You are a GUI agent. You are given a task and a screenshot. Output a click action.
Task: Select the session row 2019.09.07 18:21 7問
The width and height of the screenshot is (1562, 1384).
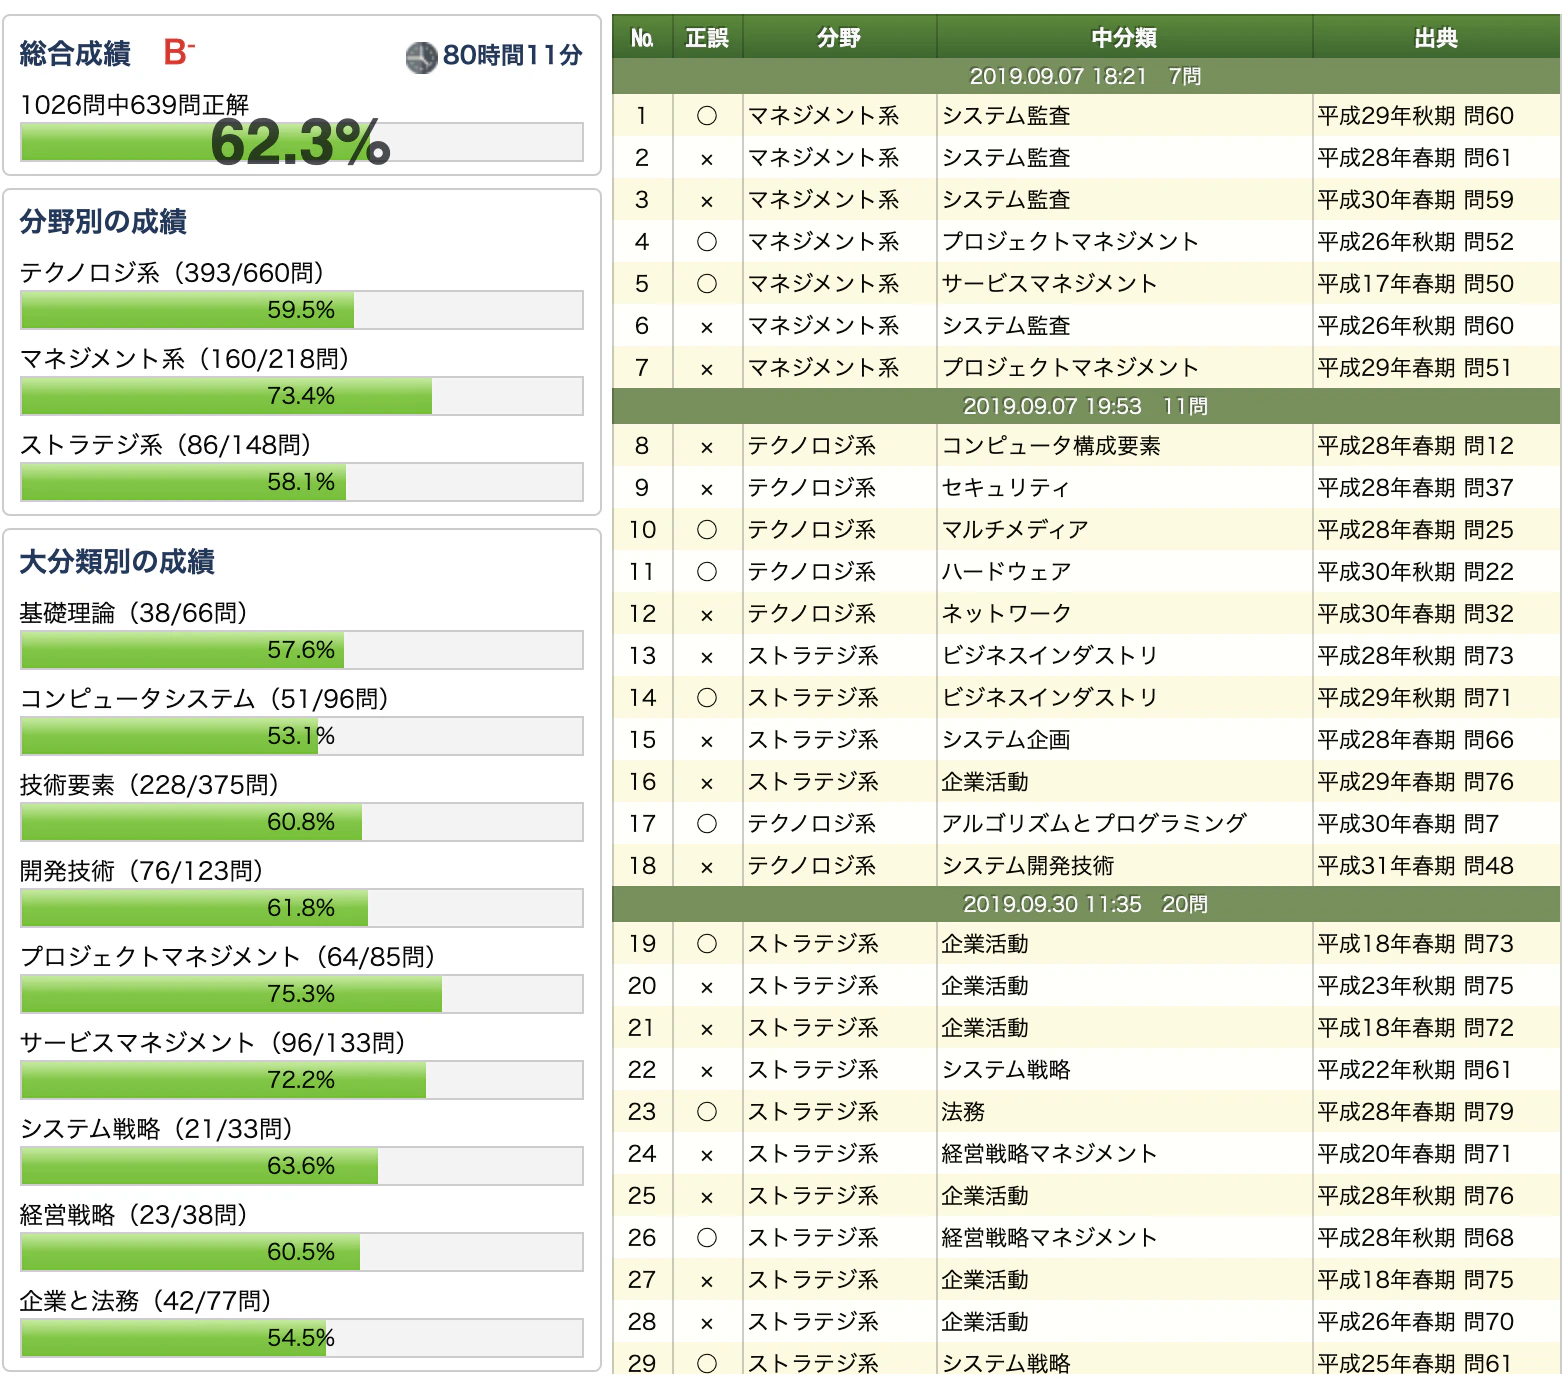pyautogui.click(x=1086, y=76)
